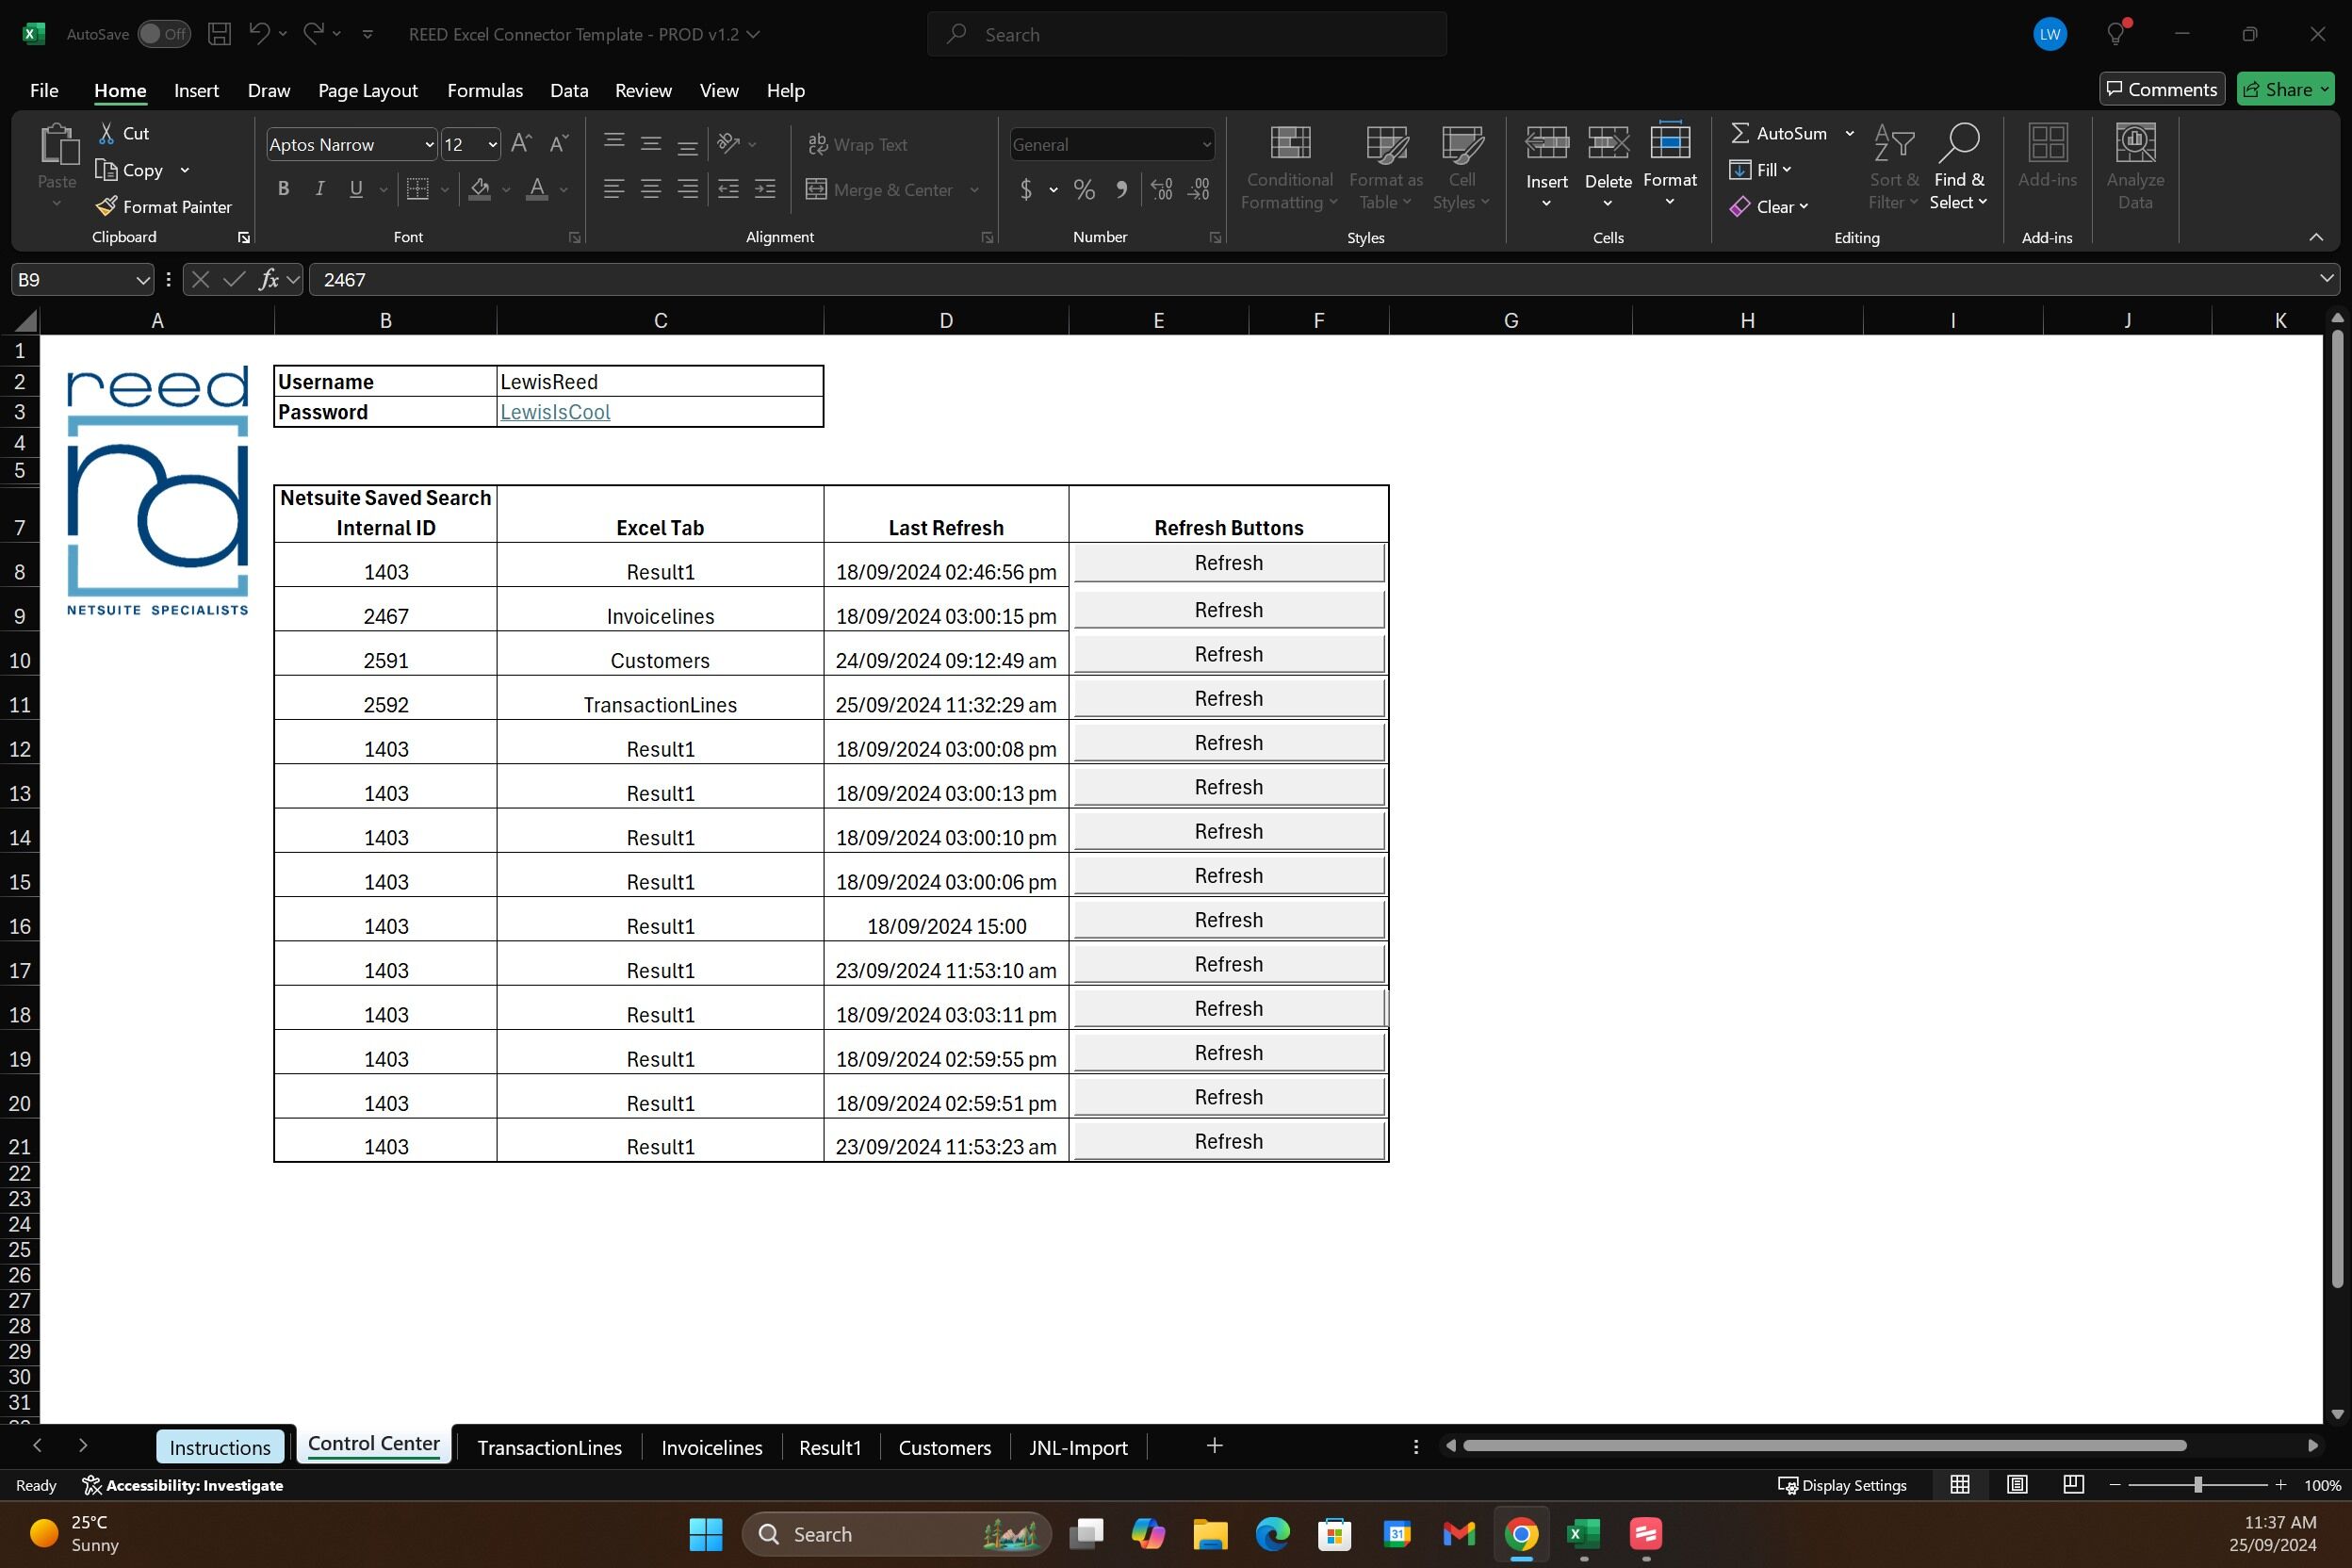Click the Increase Font Size icon
Screen dimensions: 2352x1568
coord(521,144)
